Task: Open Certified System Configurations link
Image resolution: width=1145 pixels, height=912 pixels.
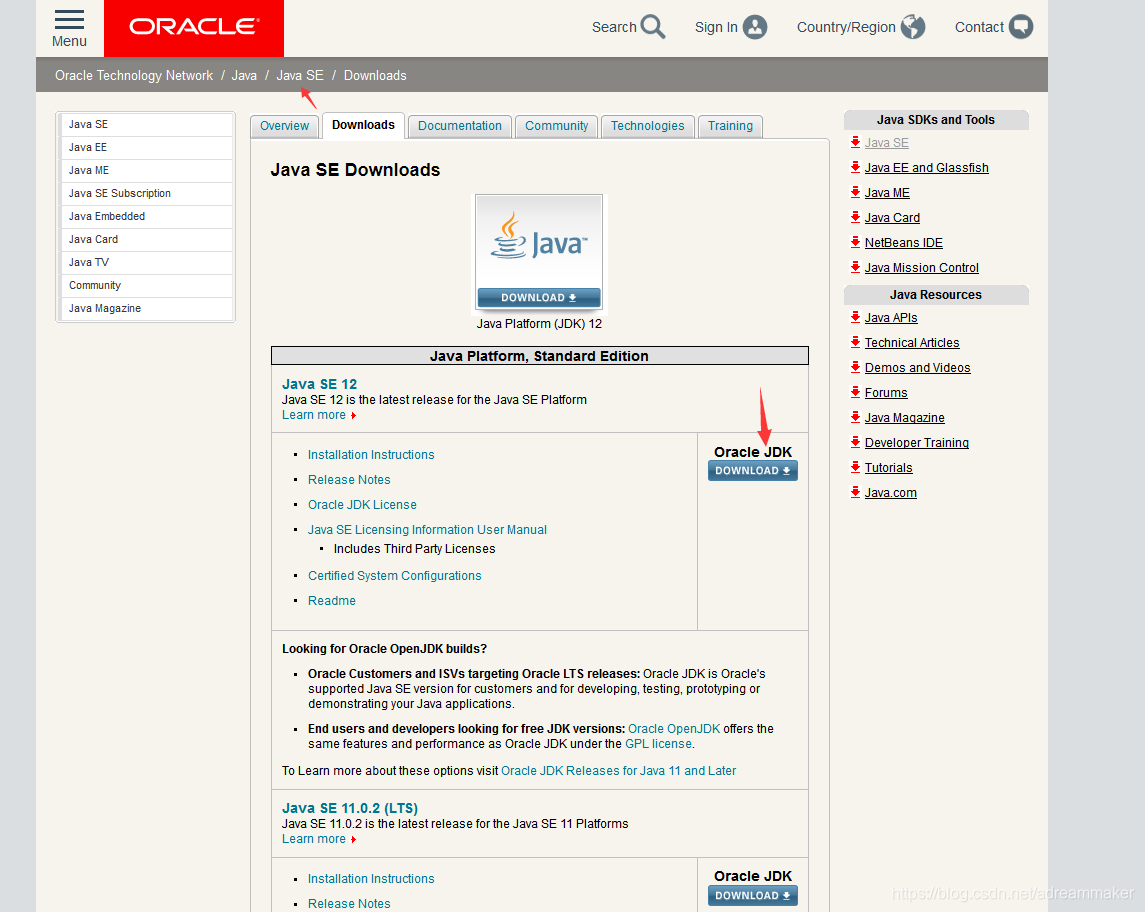Action: click(394, 575)
